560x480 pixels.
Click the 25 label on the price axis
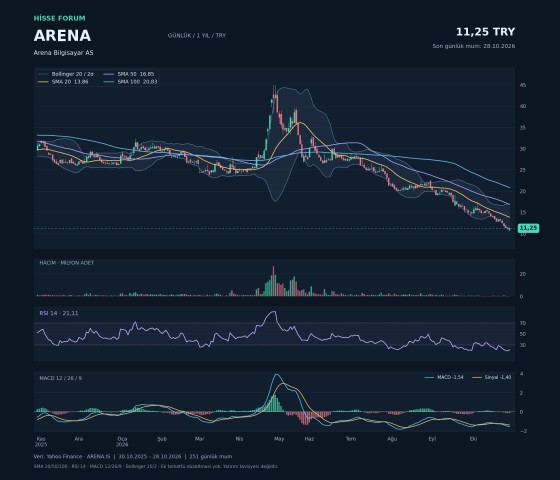tap(523, 170)
